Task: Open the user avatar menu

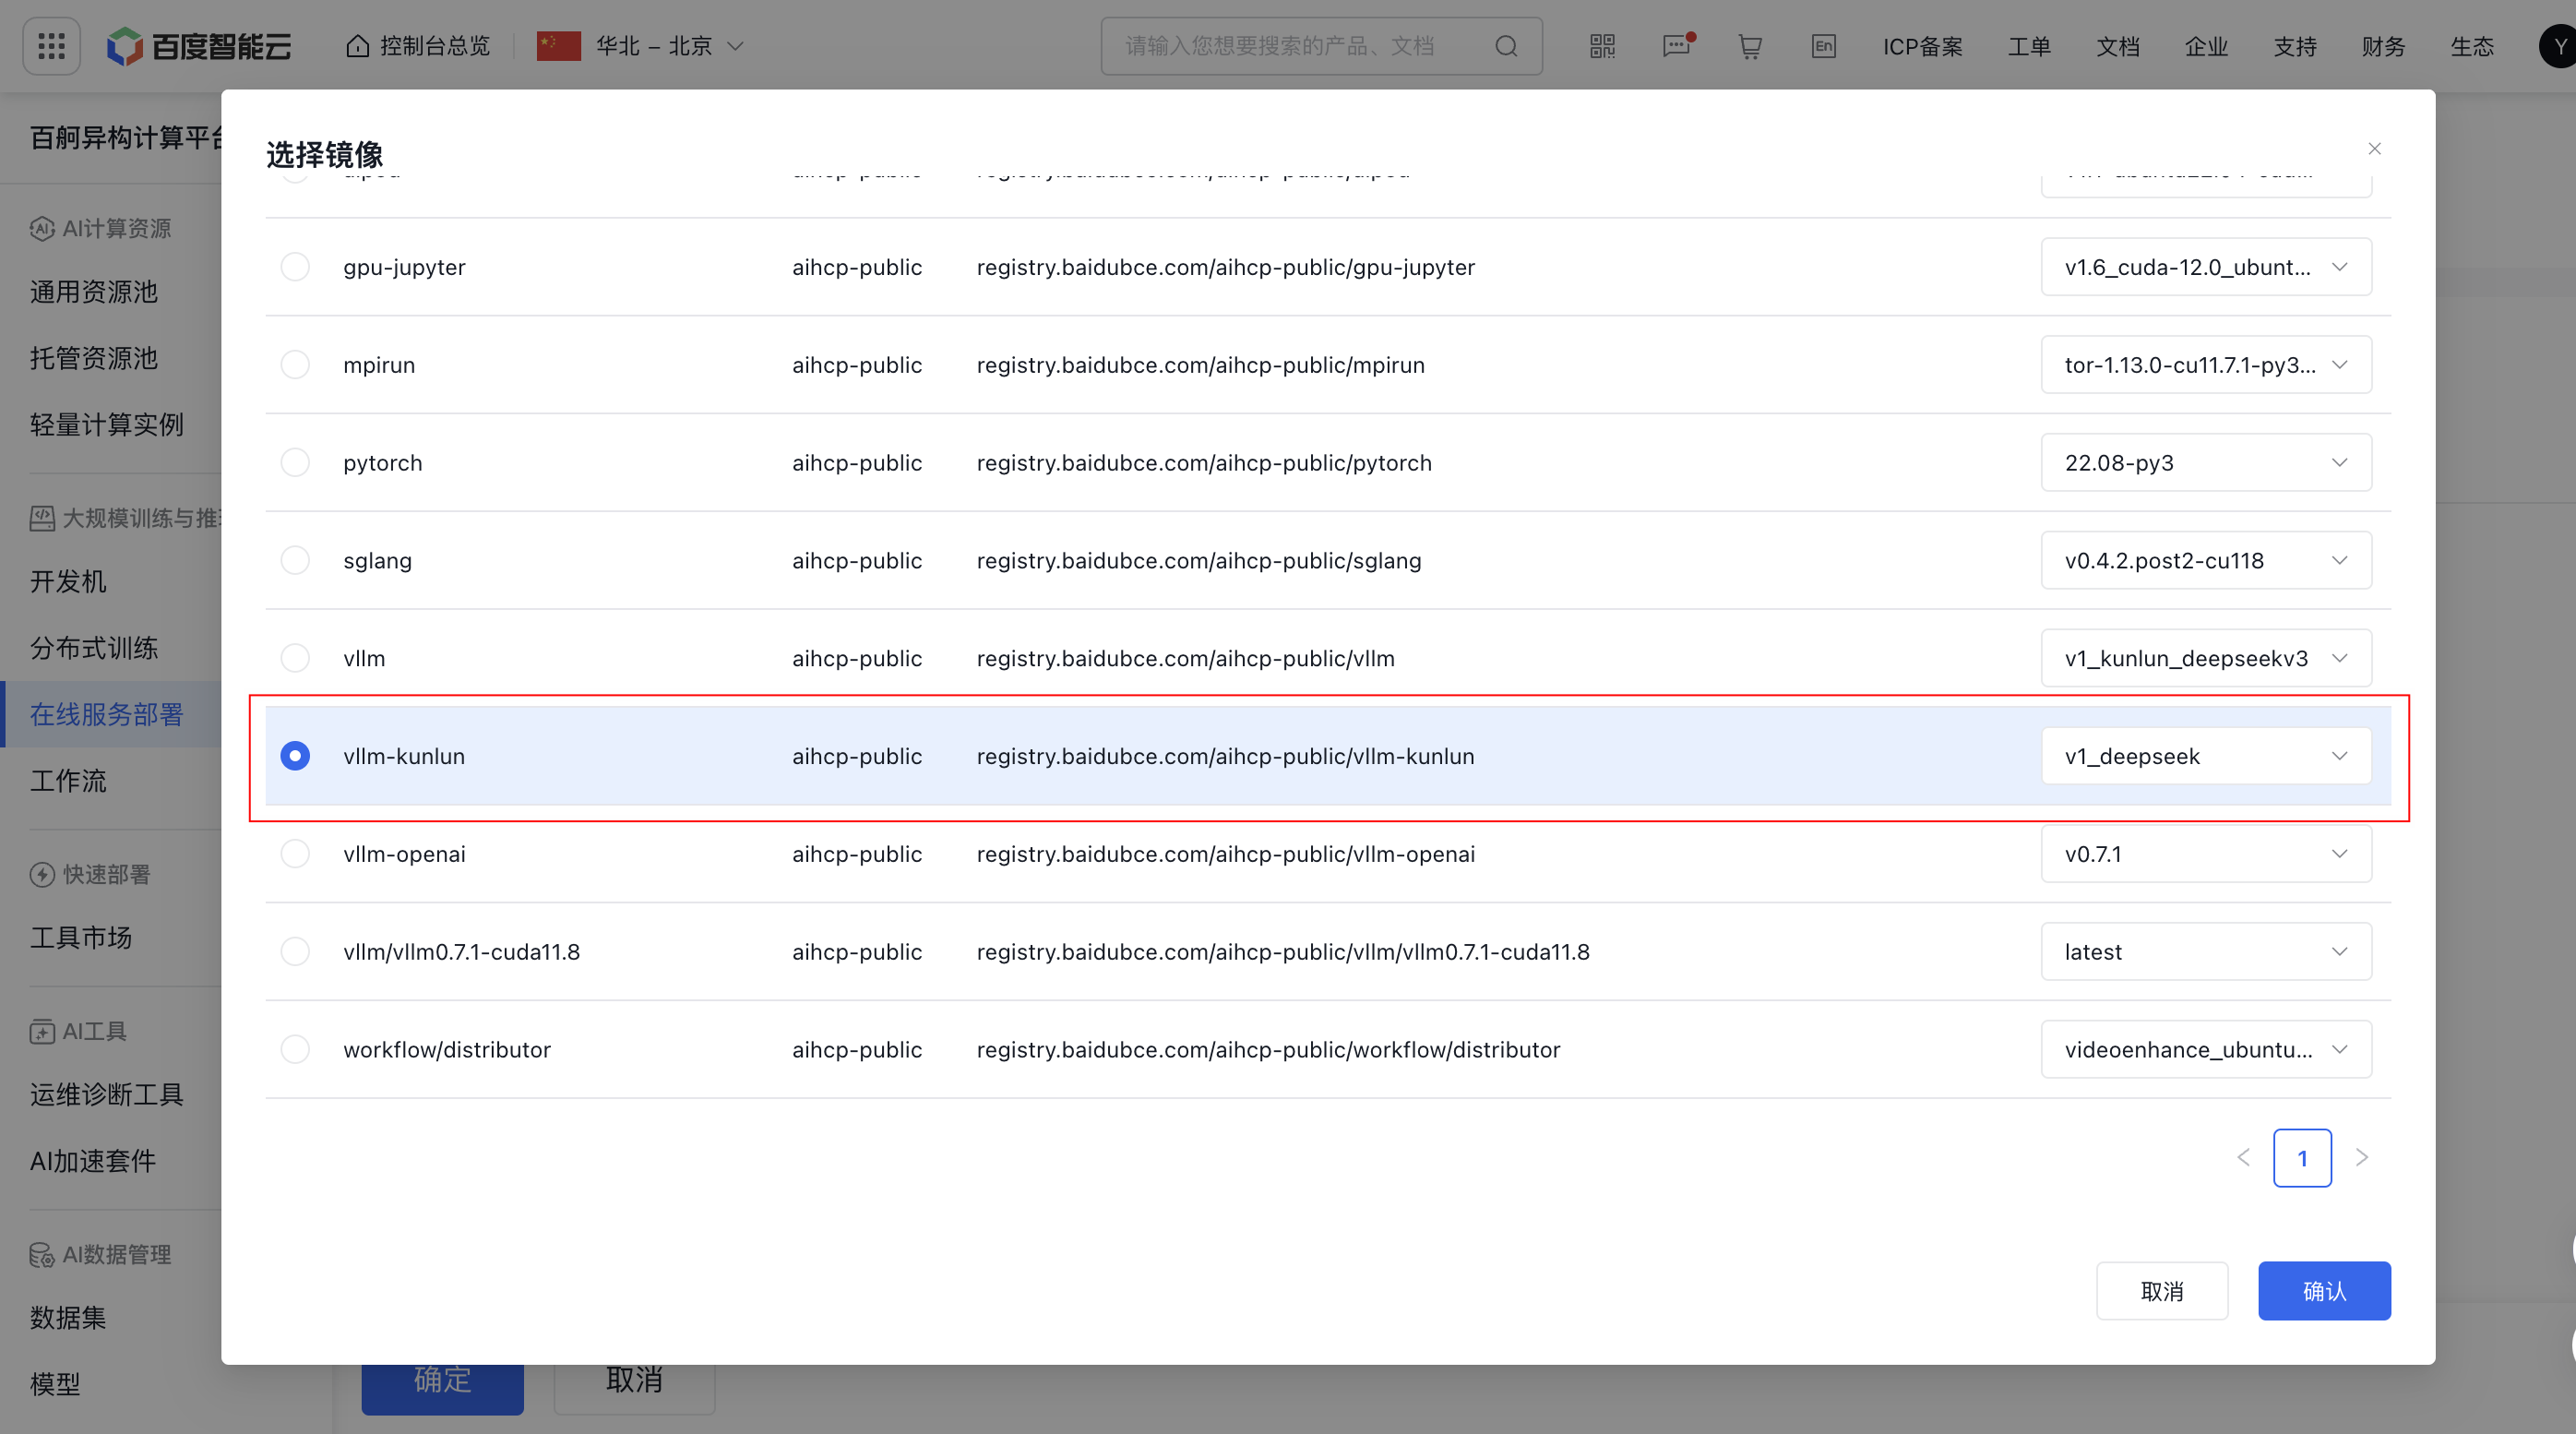Action: pyautogui.click(x=2558, y=46)
